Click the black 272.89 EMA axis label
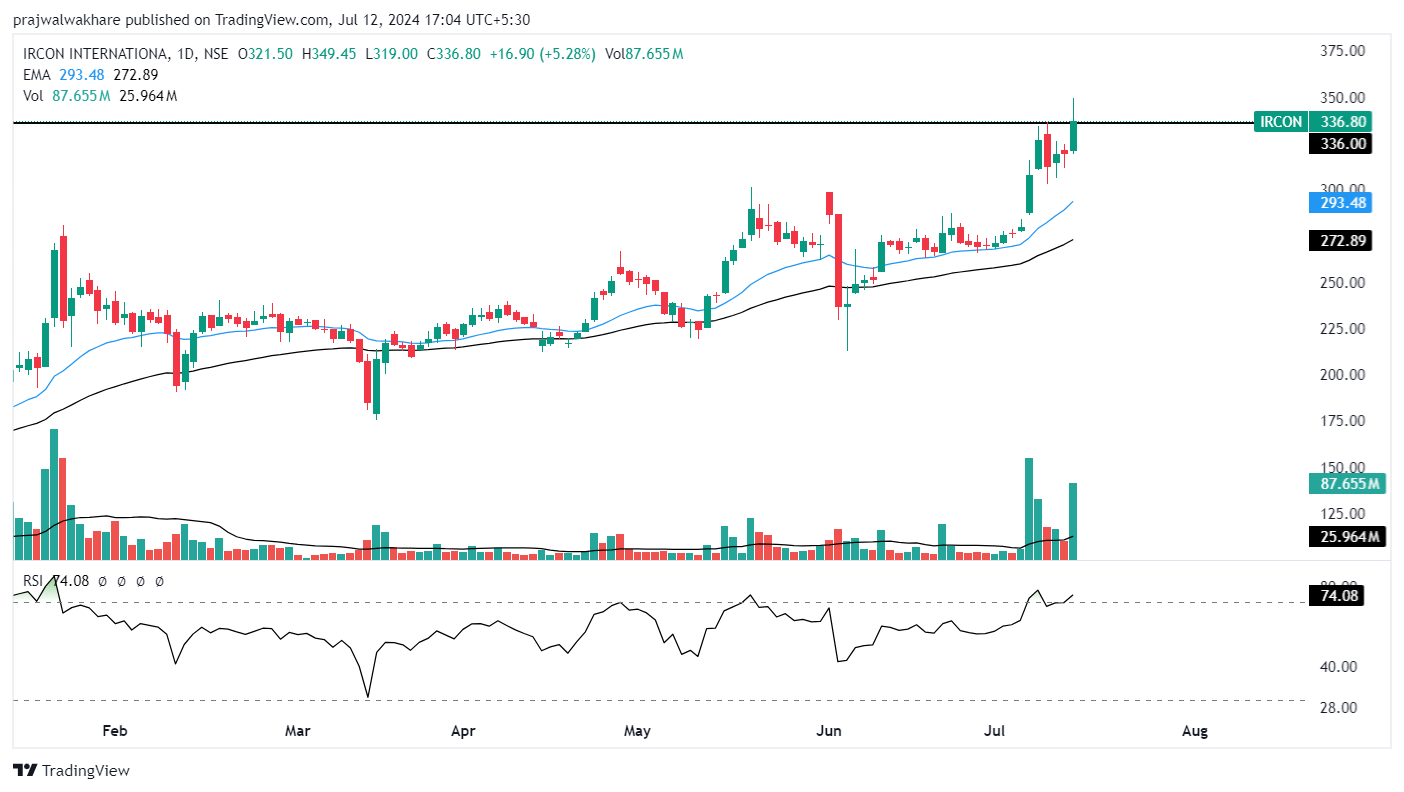The height and width of the screenshot is (792, 1404). click(x=1340, y=241)
